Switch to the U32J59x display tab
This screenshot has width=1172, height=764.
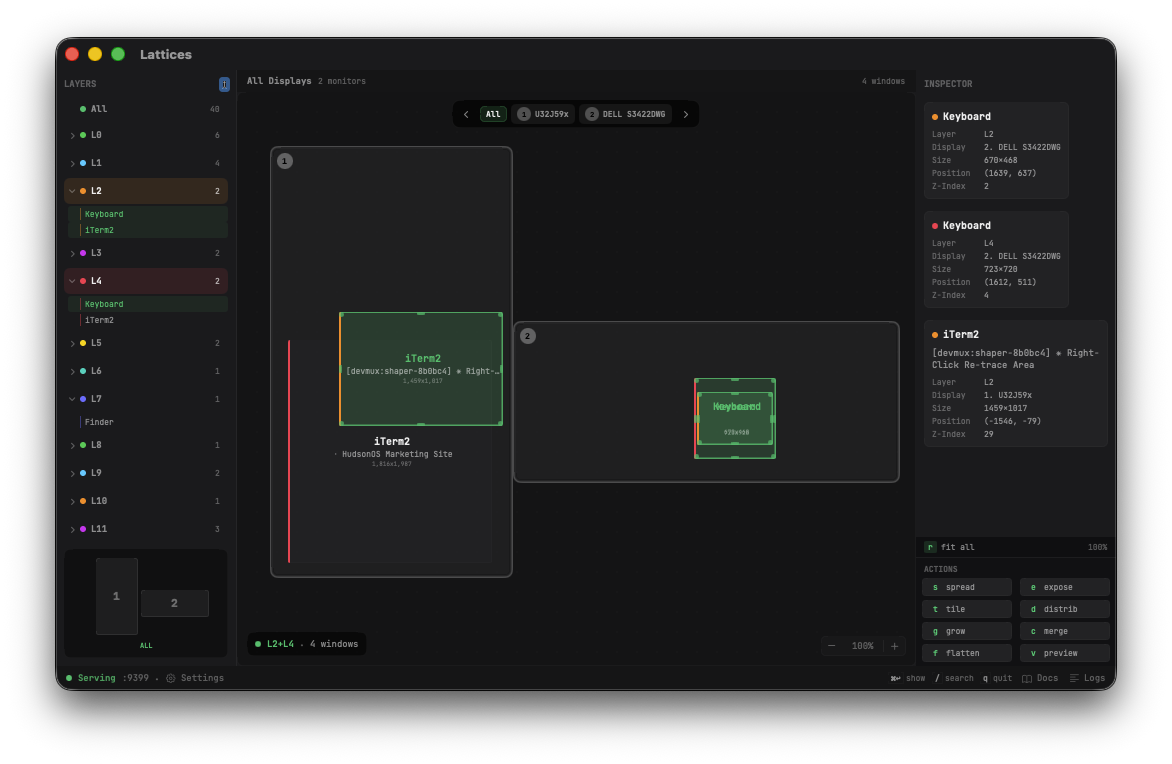tap(543, 114)
